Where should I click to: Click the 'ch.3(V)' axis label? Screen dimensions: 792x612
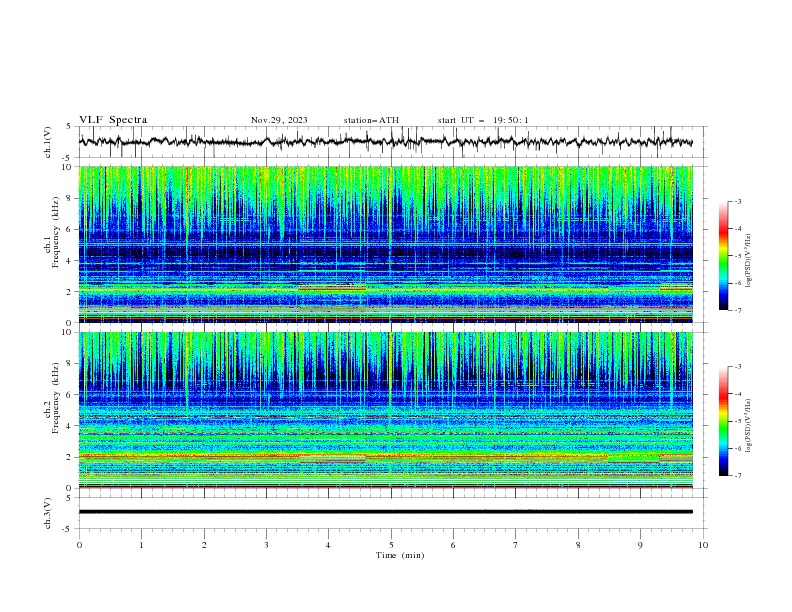[x=48, y=513]
